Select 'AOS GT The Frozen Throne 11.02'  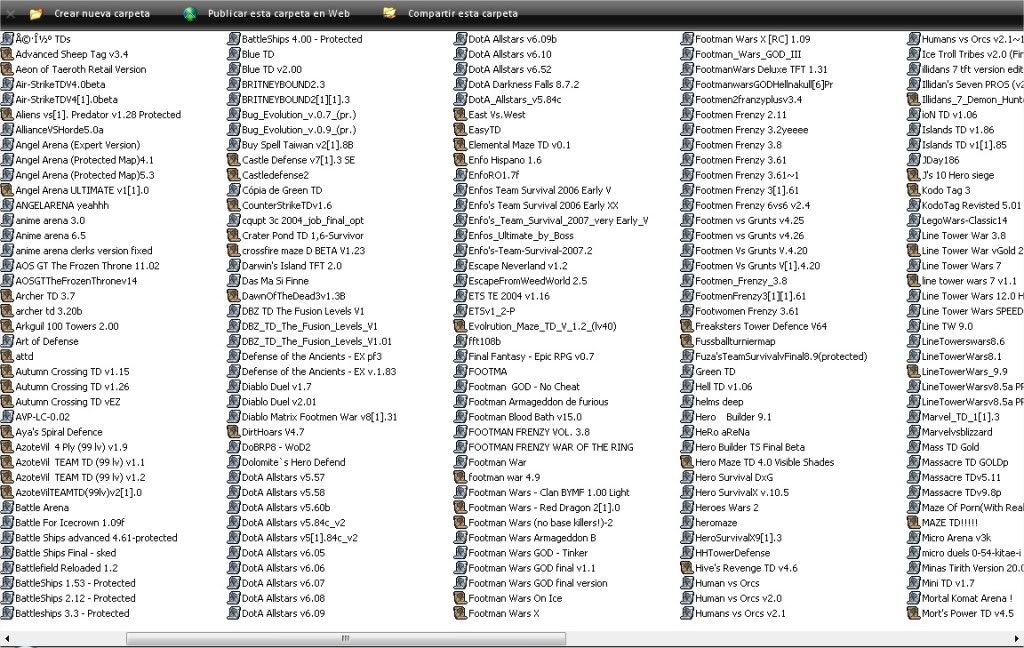[87, 266]
